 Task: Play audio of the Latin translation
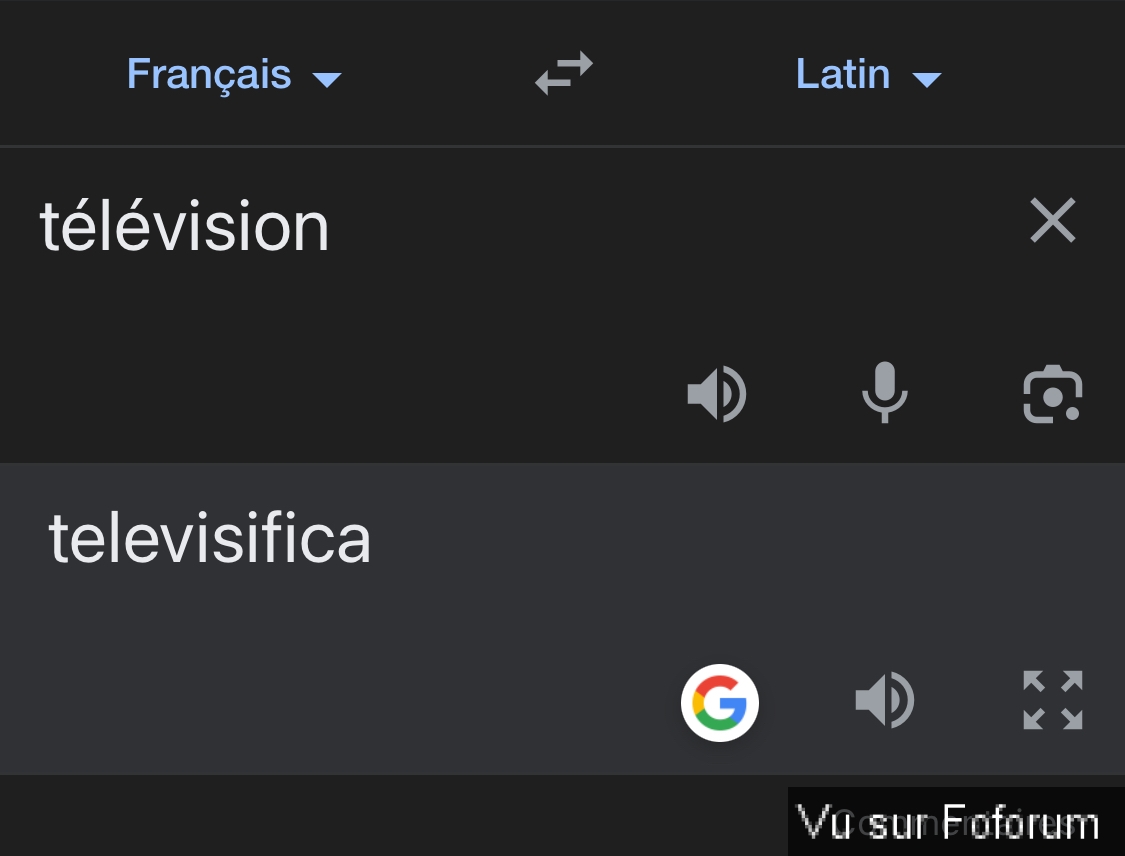pos(885,700)
